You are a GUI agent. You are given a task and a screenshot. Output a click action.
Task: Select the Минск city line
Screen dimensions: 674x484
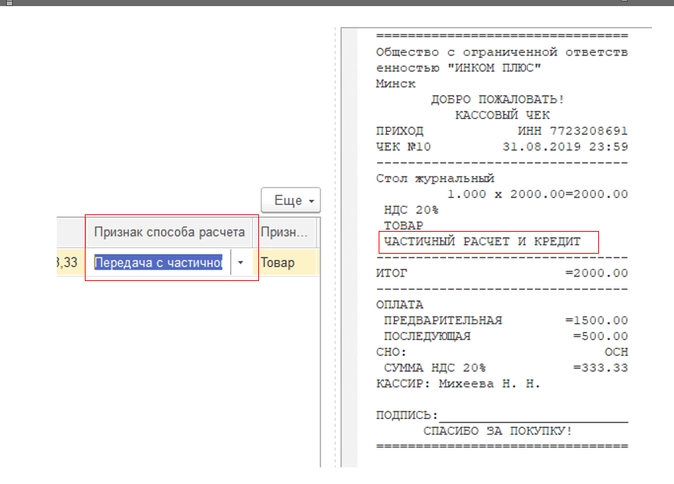pos(395,84)
